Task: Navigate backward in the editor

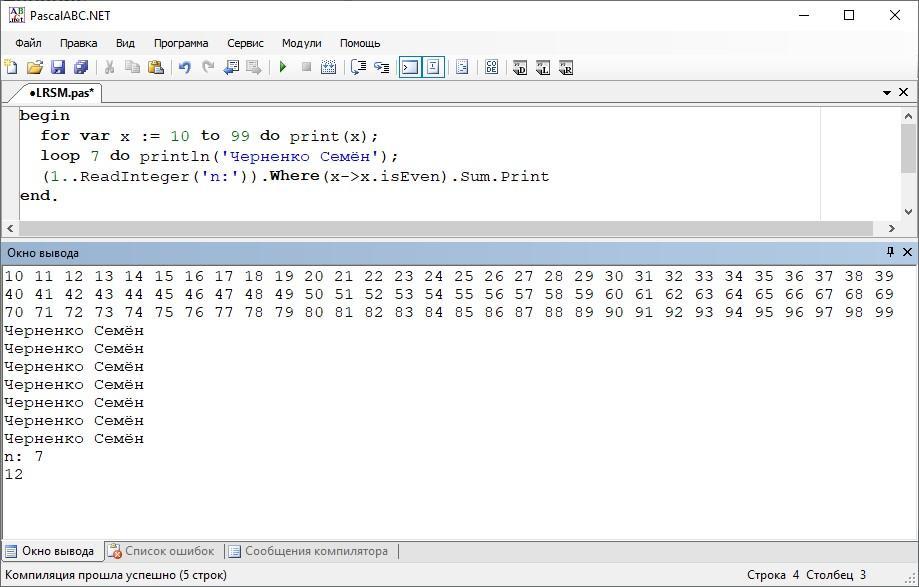Action: click(231, 67)
